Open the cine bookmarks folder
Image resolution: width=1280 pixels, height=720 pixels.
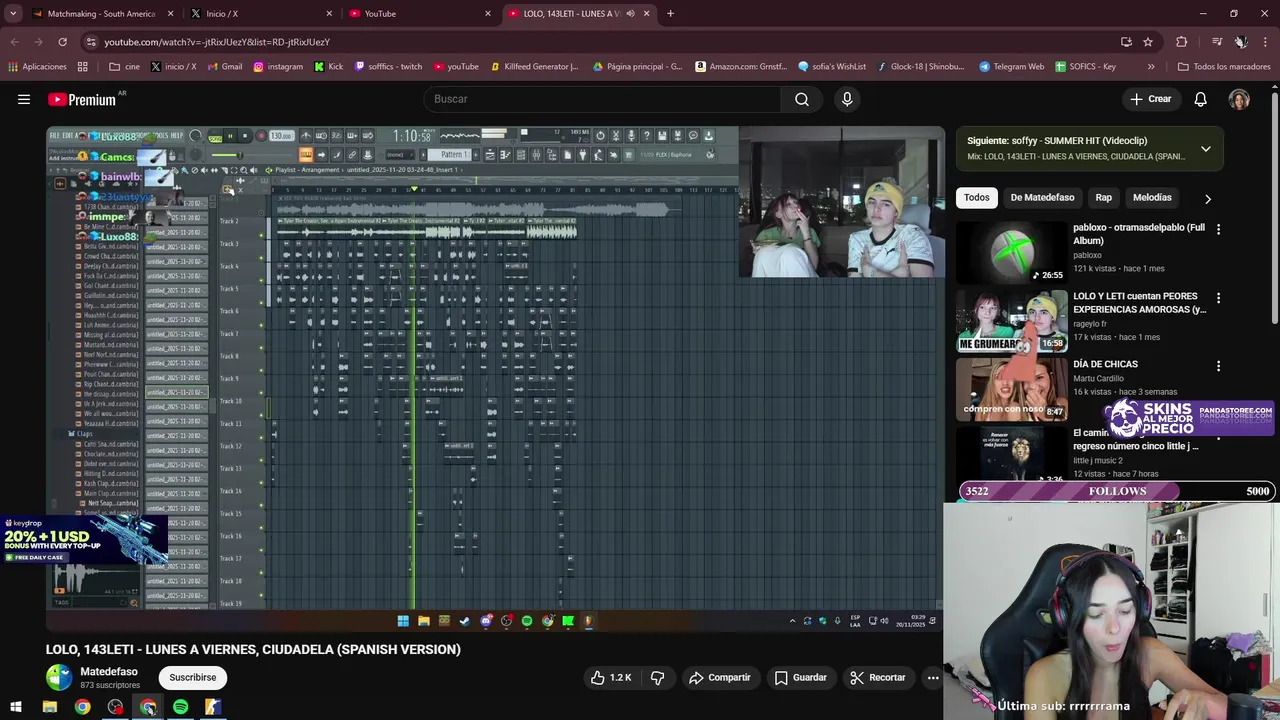pos(124,67)
